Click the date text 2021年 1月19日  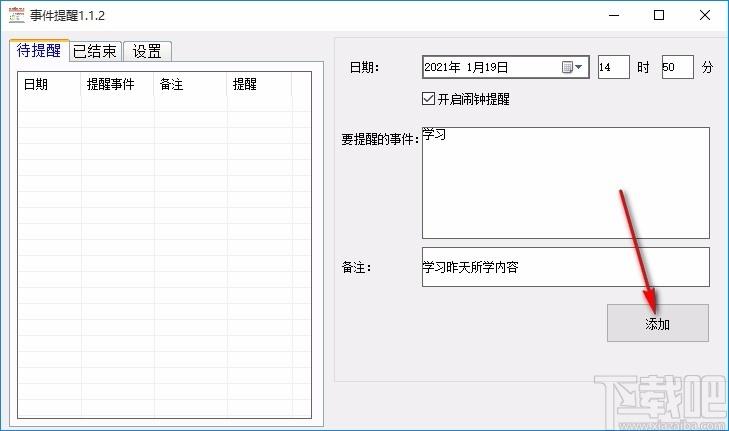pos(466,67)
